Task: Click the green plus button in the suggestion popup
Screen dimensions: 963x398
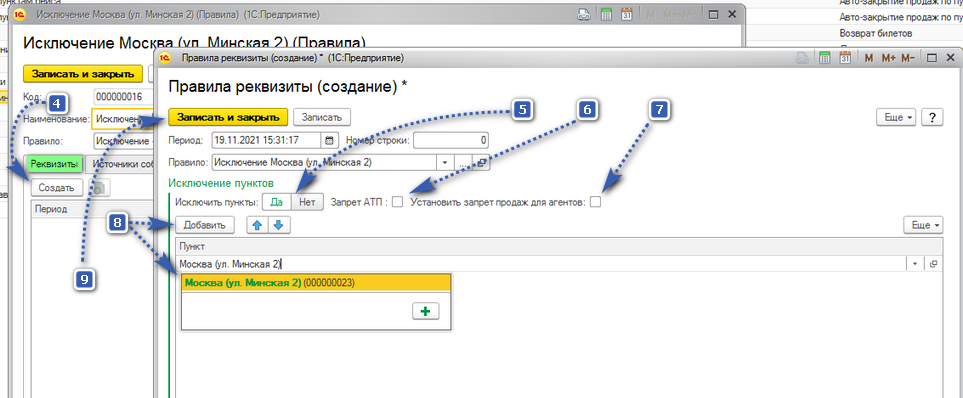Action: tap(424, 311)
